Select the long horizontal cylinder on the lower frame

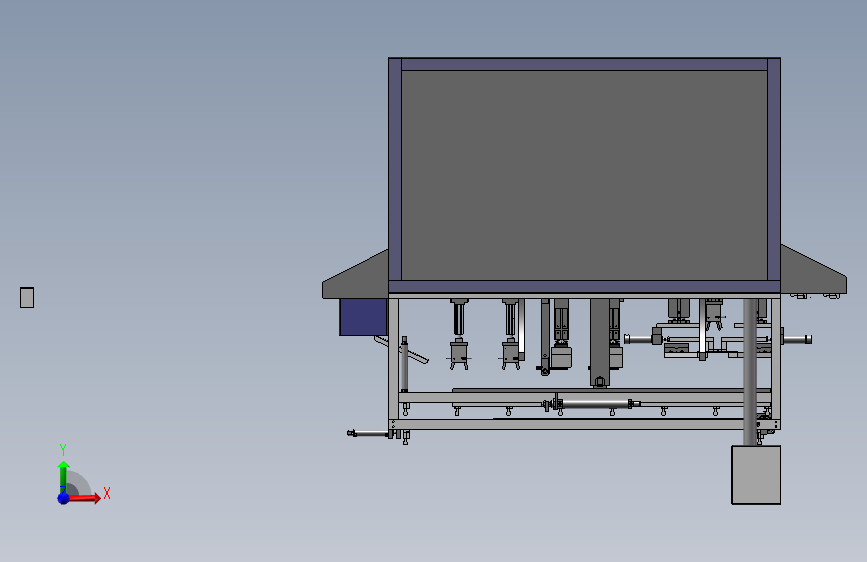(596, 404)
